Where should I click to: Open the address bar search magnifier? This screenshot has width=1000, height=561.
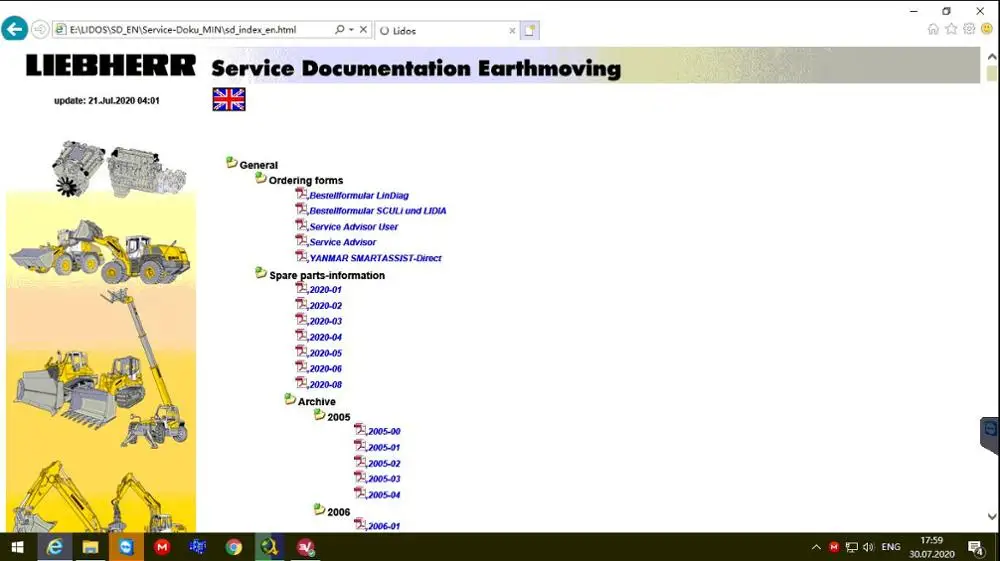[339, 29]
